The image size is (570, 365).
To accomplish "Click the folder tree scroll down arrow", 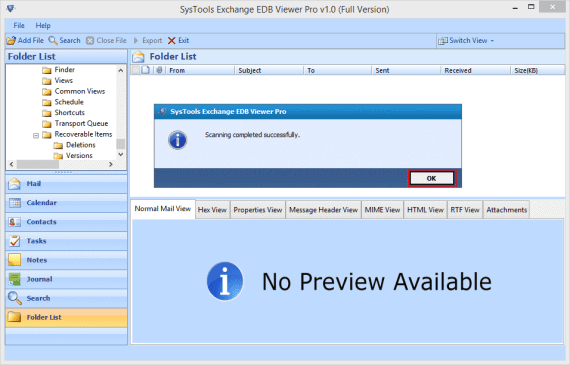I will (x=121, y=155).
